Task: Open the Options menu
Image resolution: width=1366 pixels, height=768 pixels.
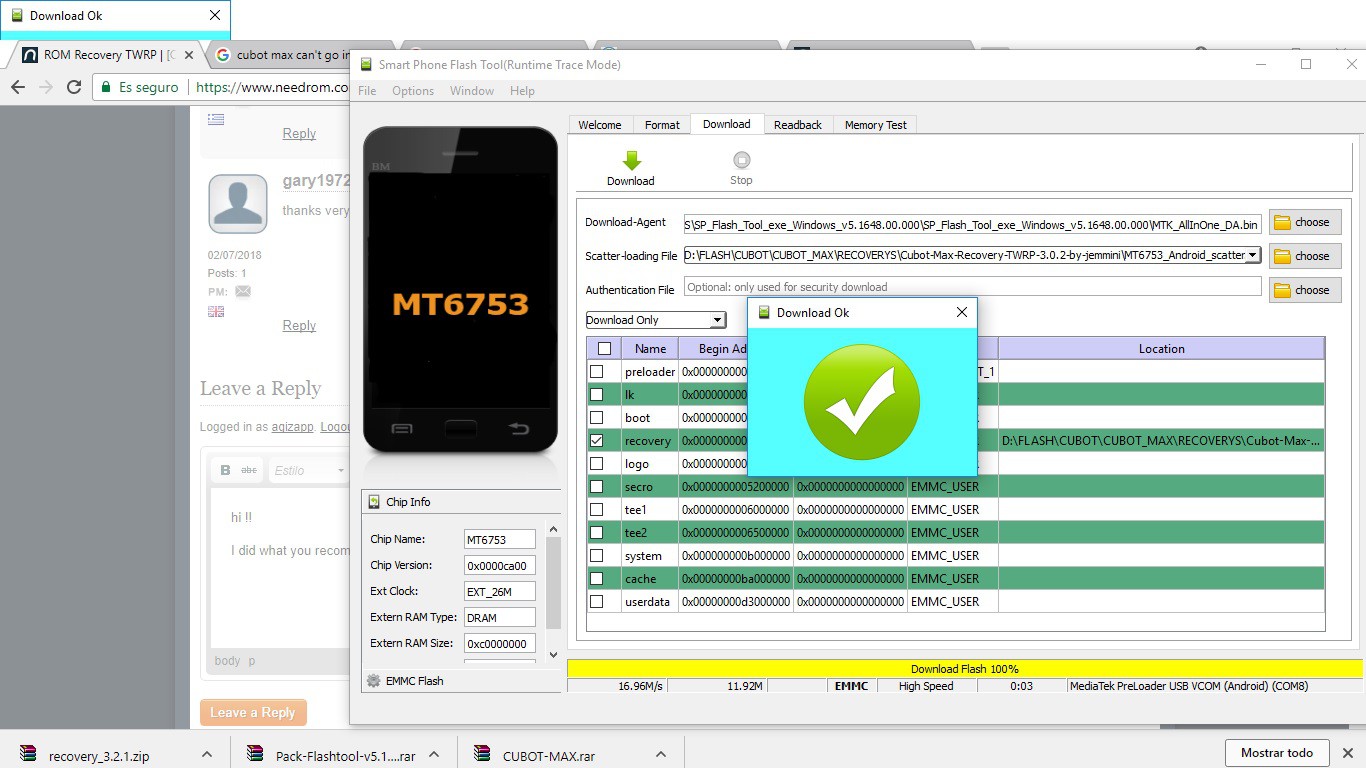Action: tap(413, 91)
